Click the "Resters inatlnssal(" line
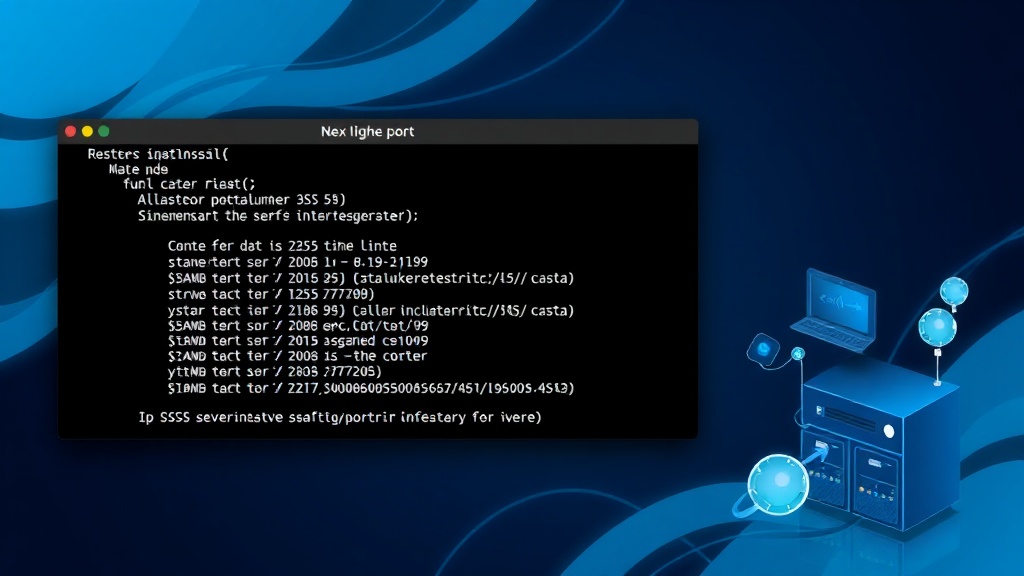 (158, 154)
